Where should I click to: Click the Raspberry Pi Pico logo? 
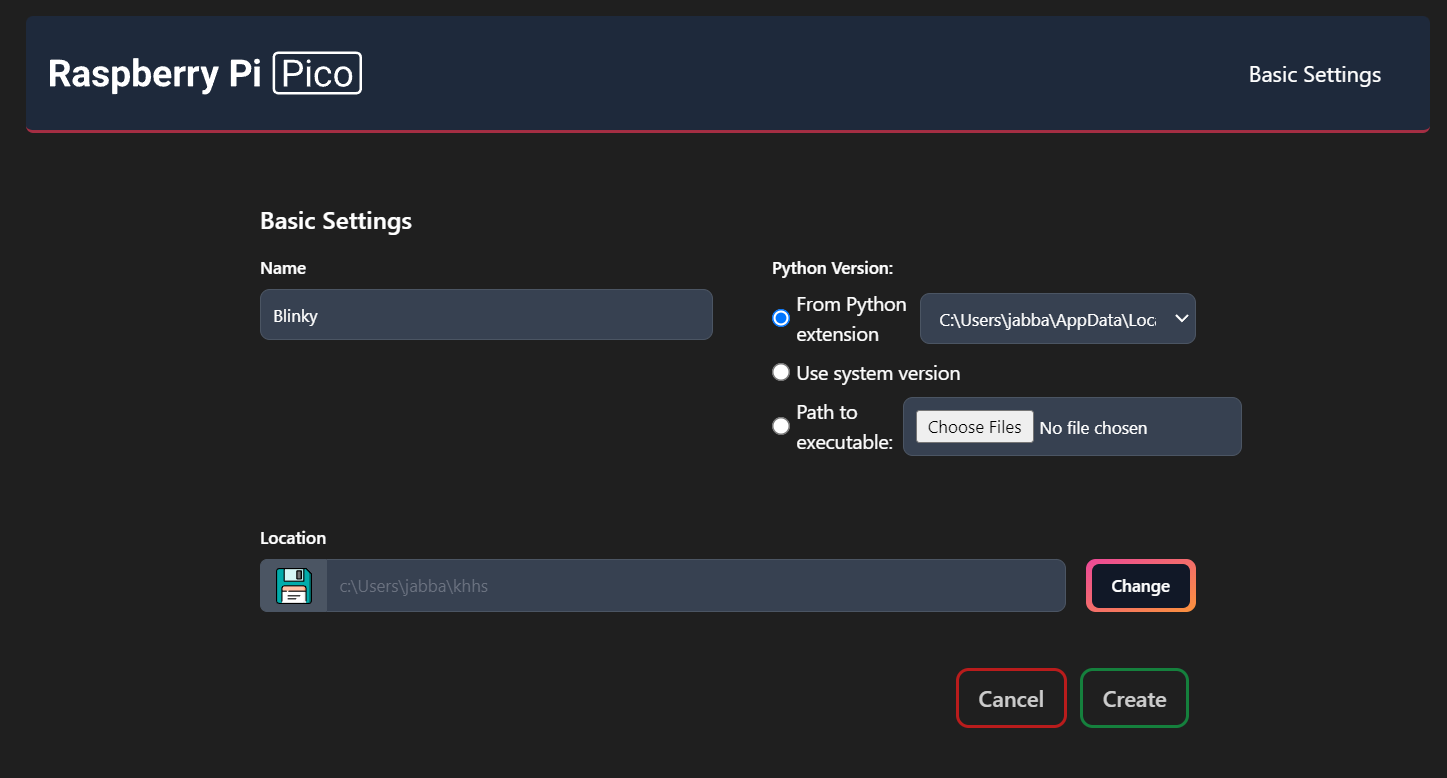205,74
